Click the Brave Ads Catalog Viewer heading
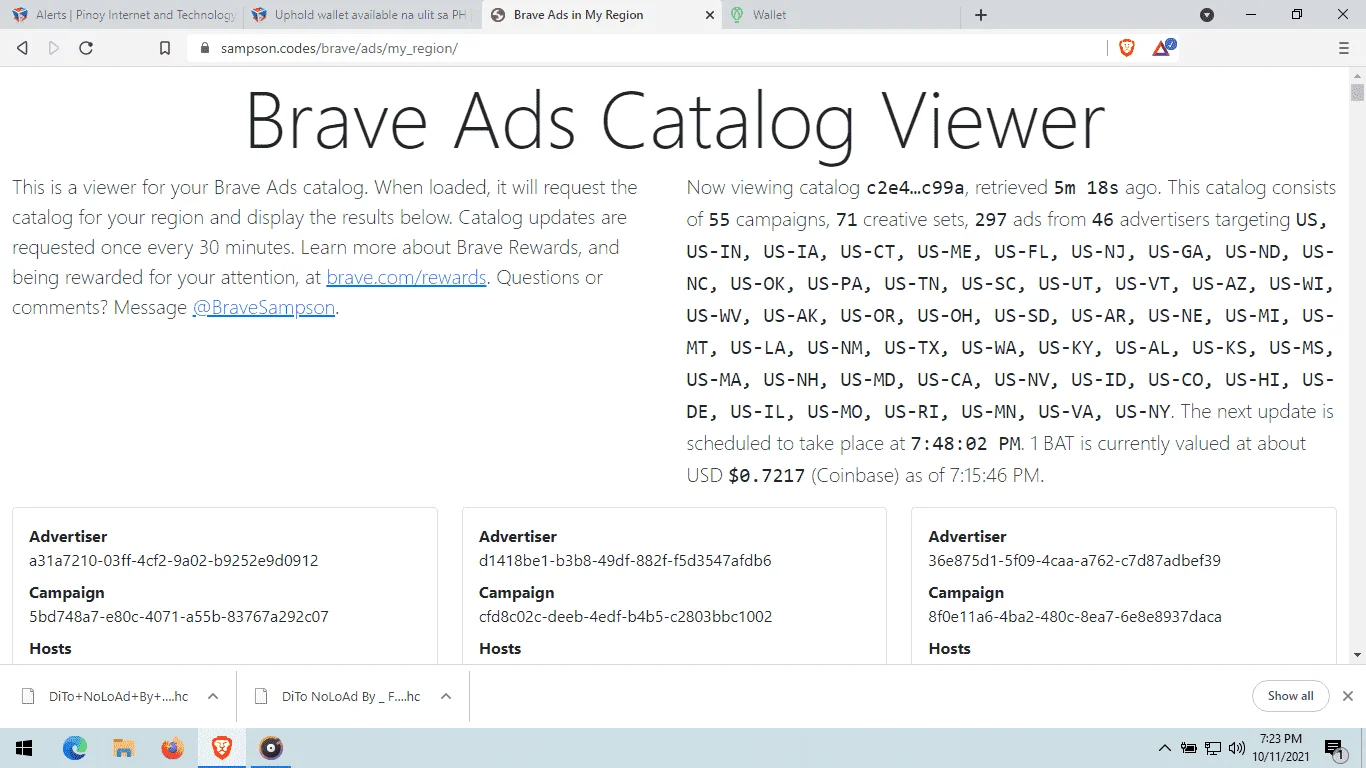 tap(675, 121)
